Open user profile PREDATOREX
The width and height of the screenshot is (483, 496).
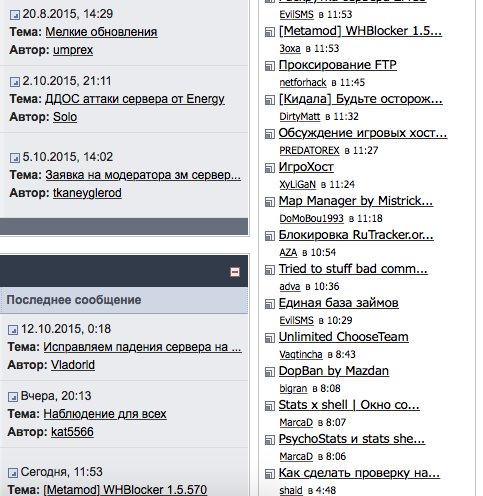[309, 151]
